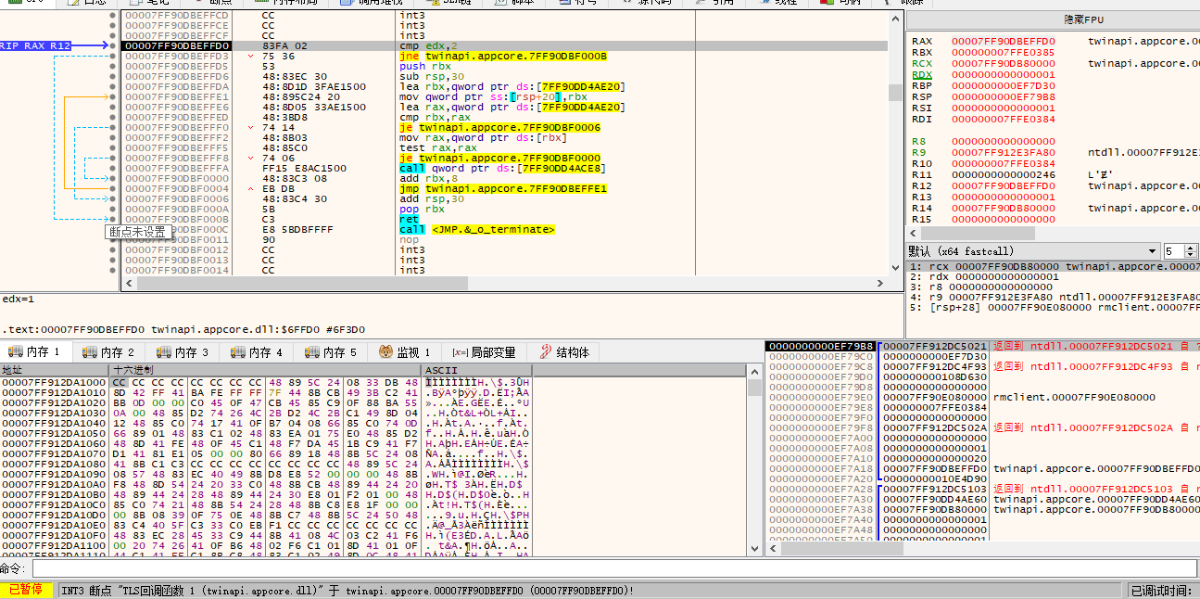Select the call JMP.&_o_terminate instruction
1200x599 pixels.
[x=477, y=229]
